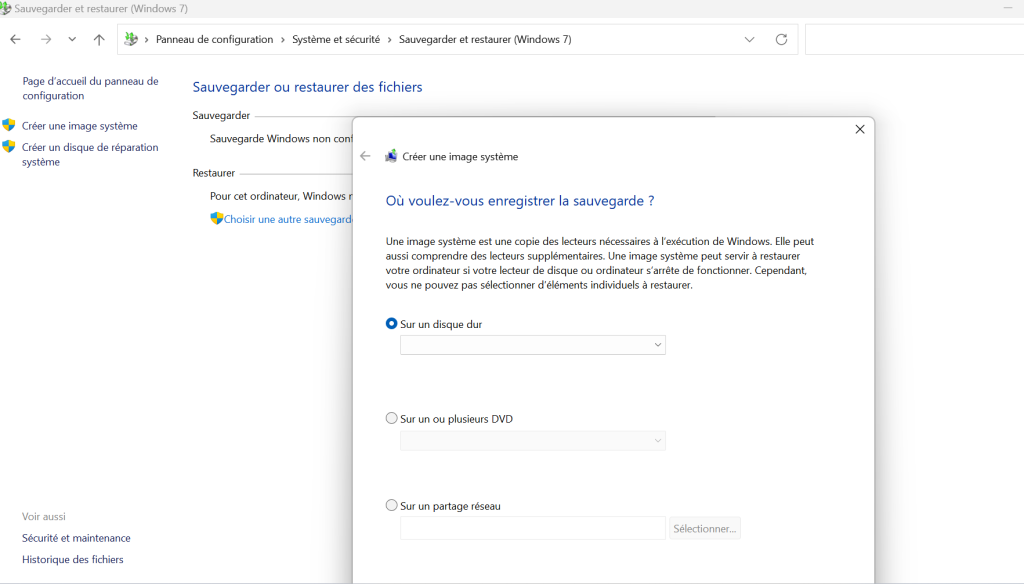Image resolution: width=1024 pixels, height=584 pixels.
Task: Click the Choisir une autre sauvegarde link
Action: [x=288, y=219]
